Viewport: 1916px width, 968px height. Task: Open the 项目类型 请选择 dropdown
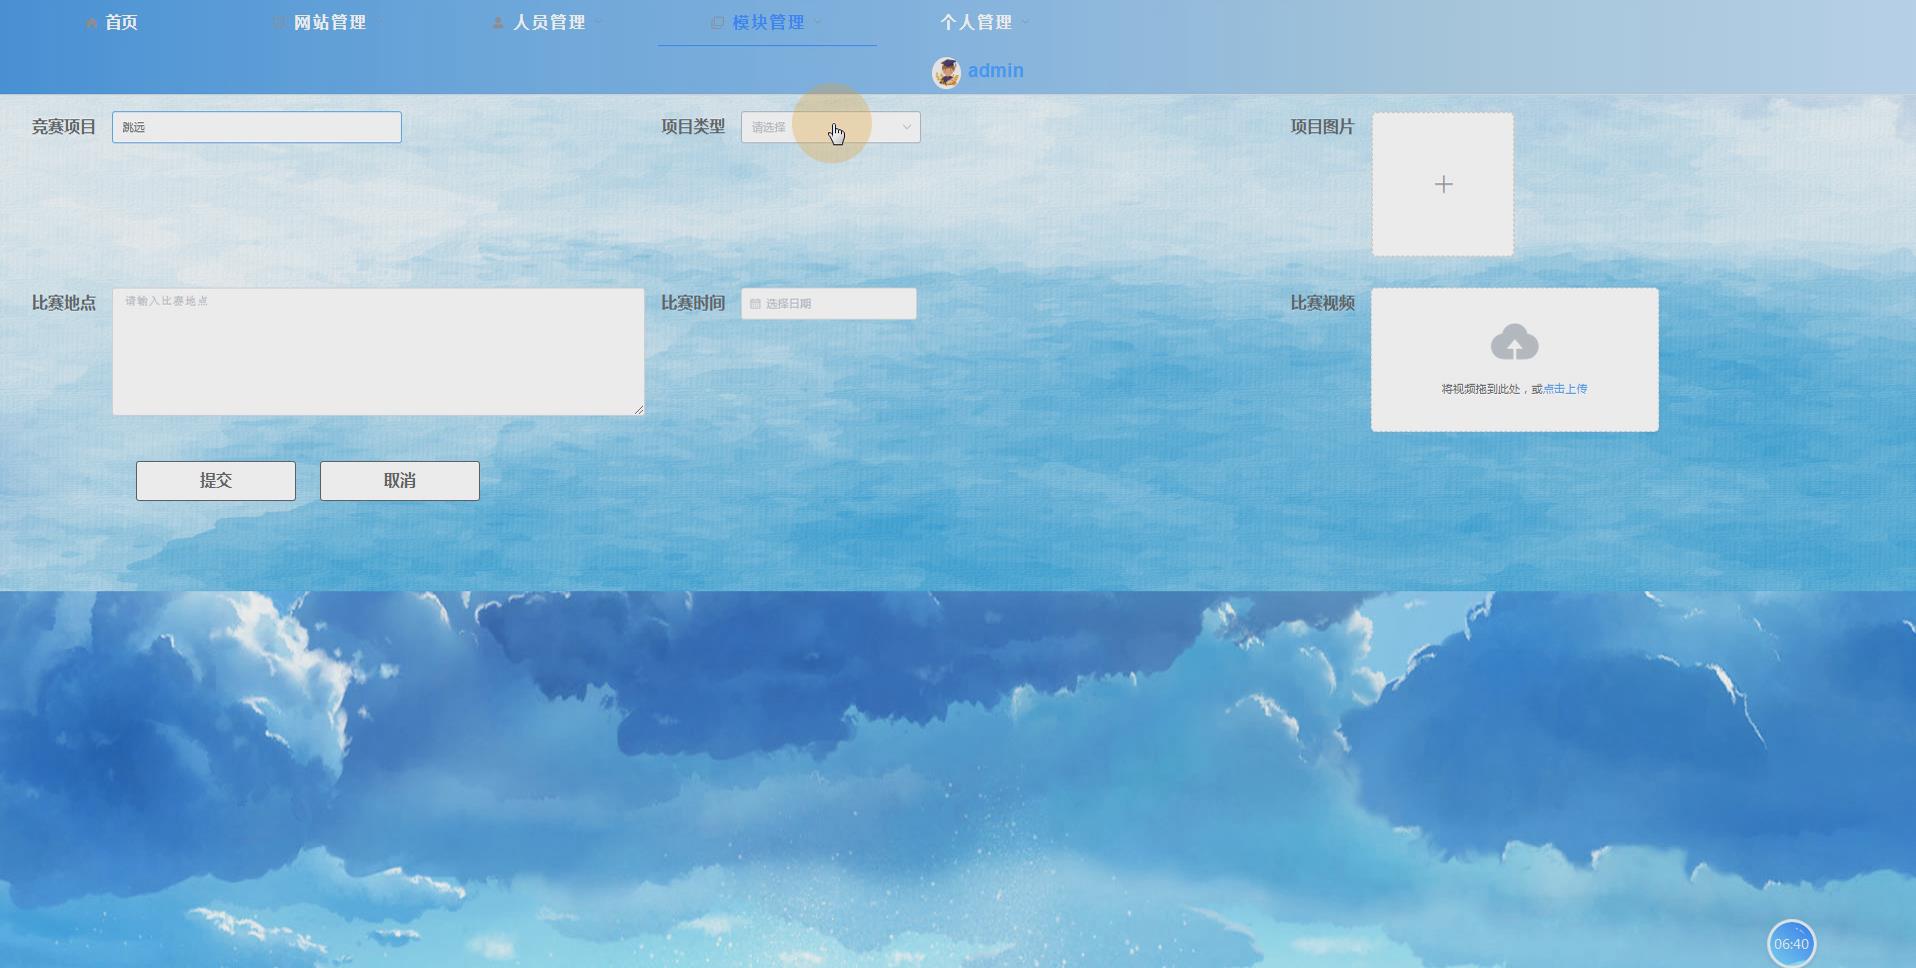click(x=830, y=127)
